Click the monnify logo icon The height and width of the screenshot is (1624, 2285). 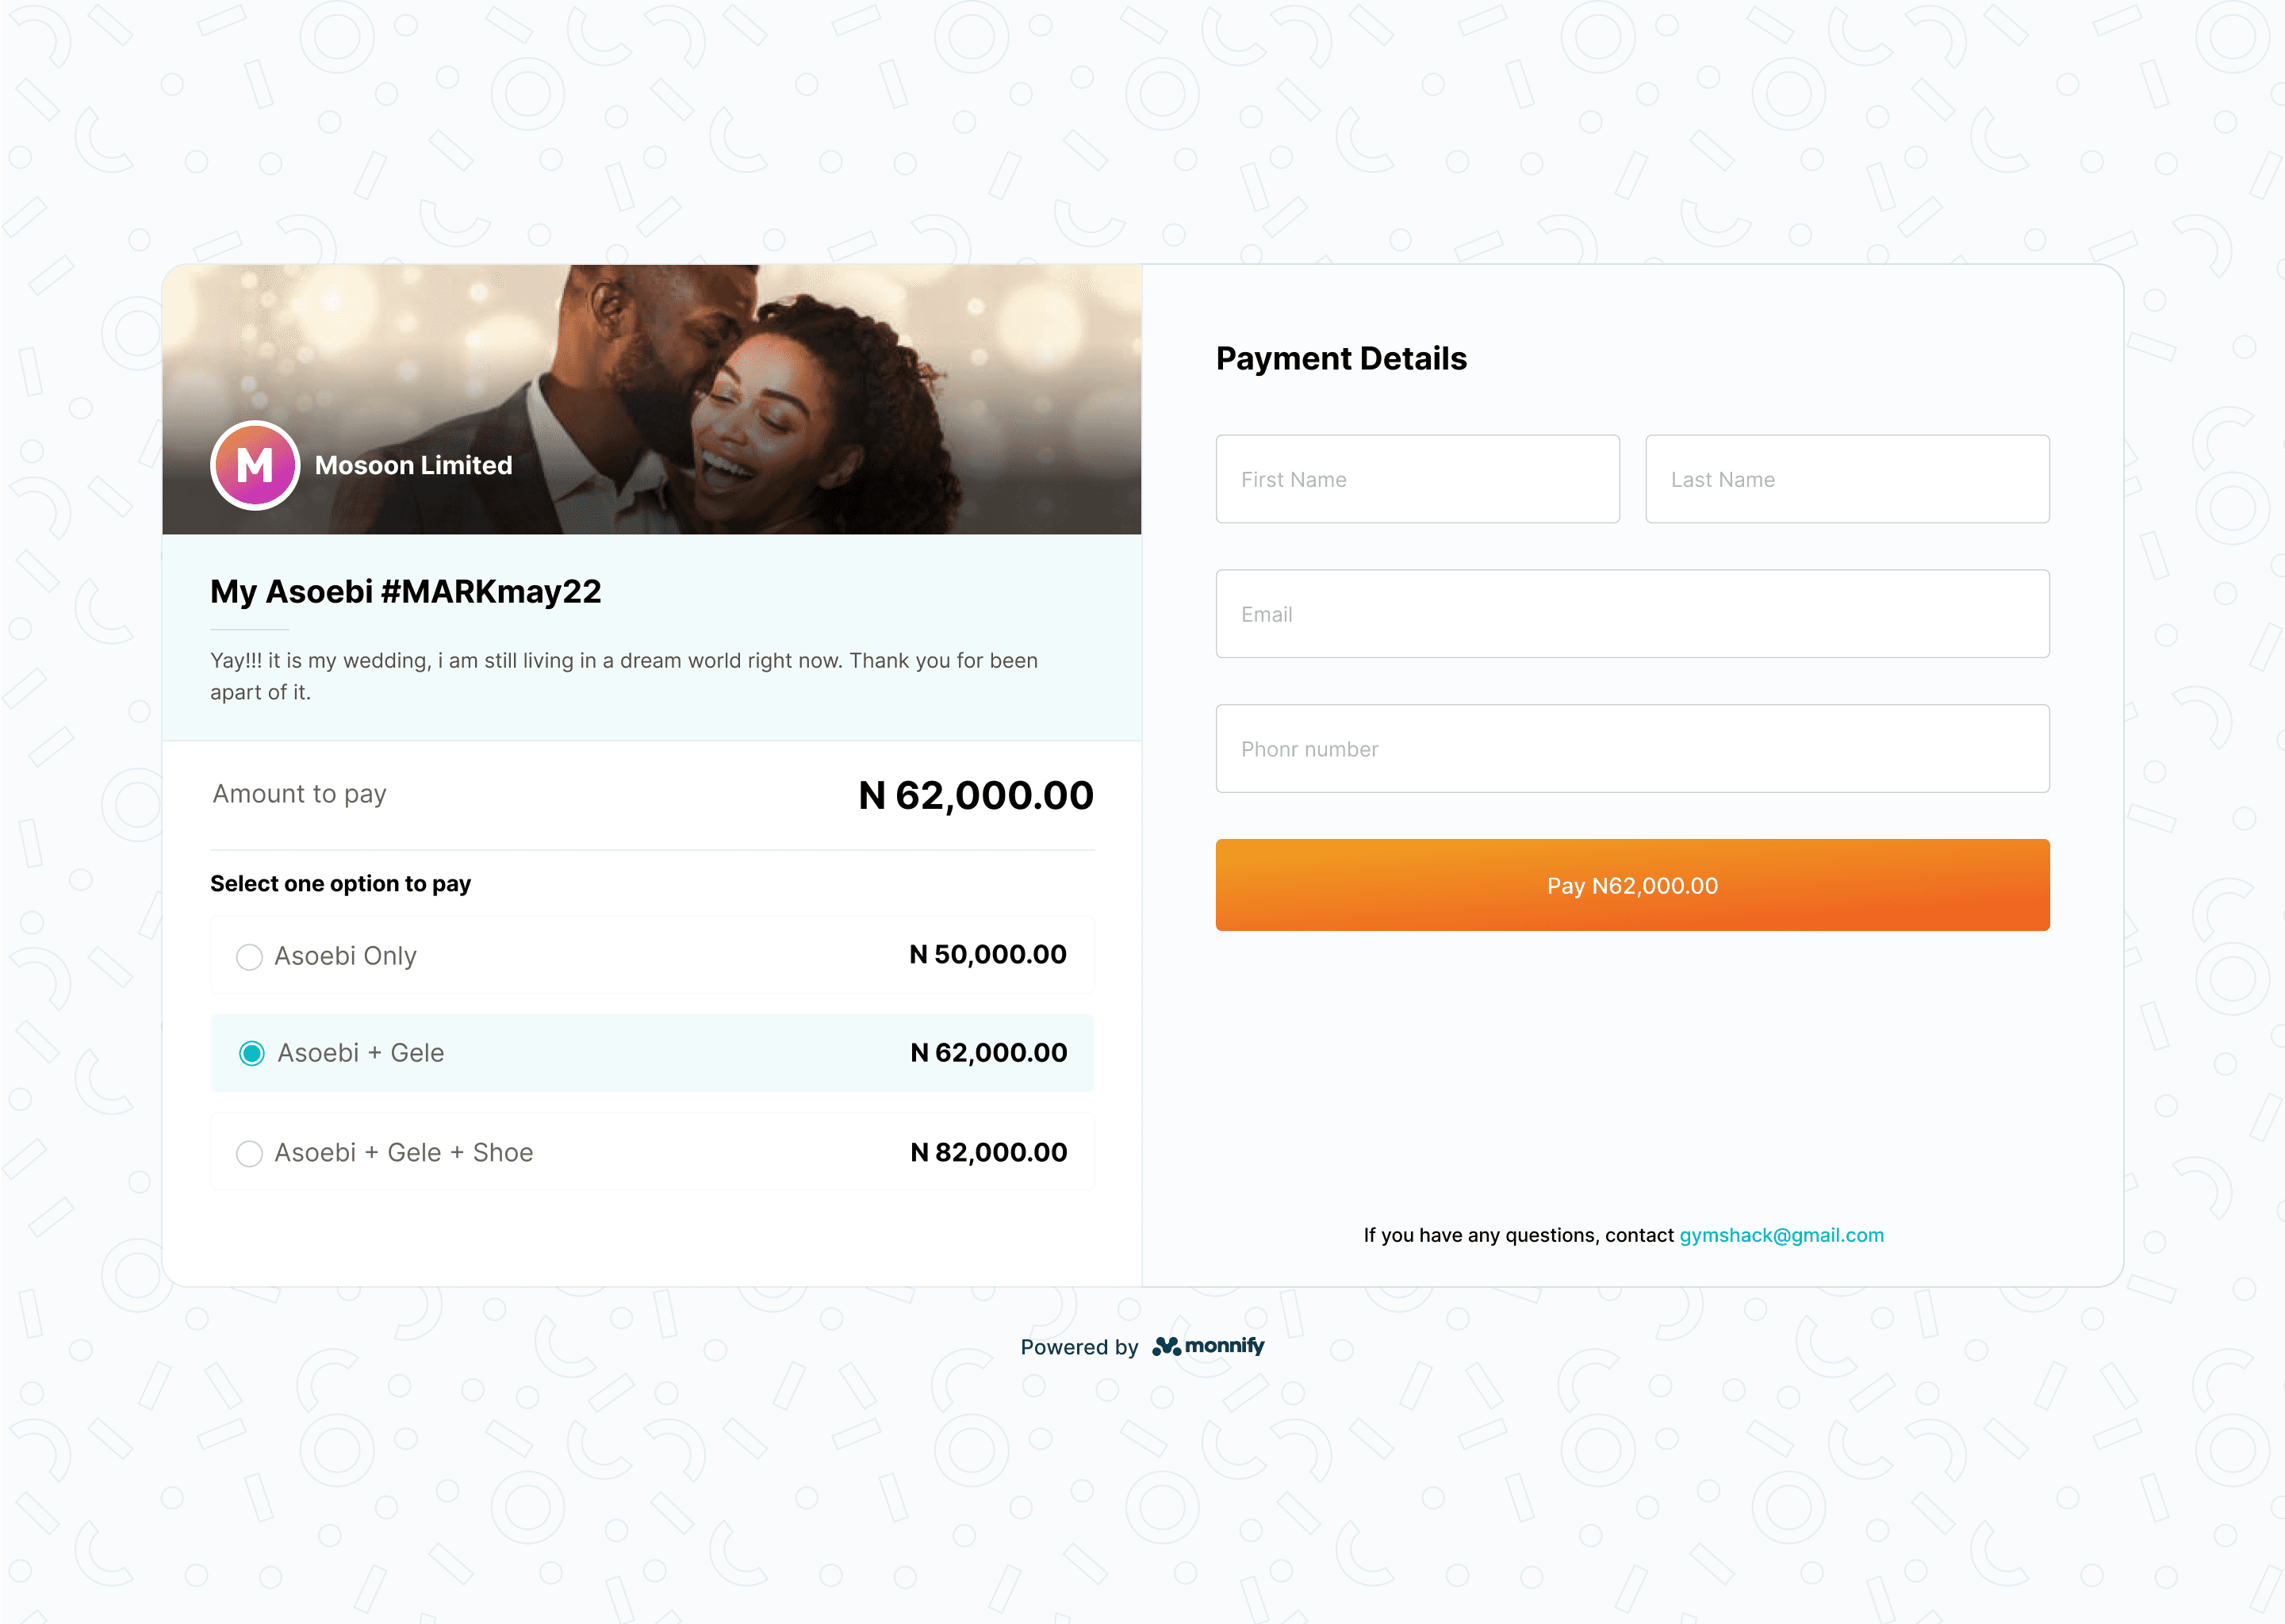(1166, 1346)
